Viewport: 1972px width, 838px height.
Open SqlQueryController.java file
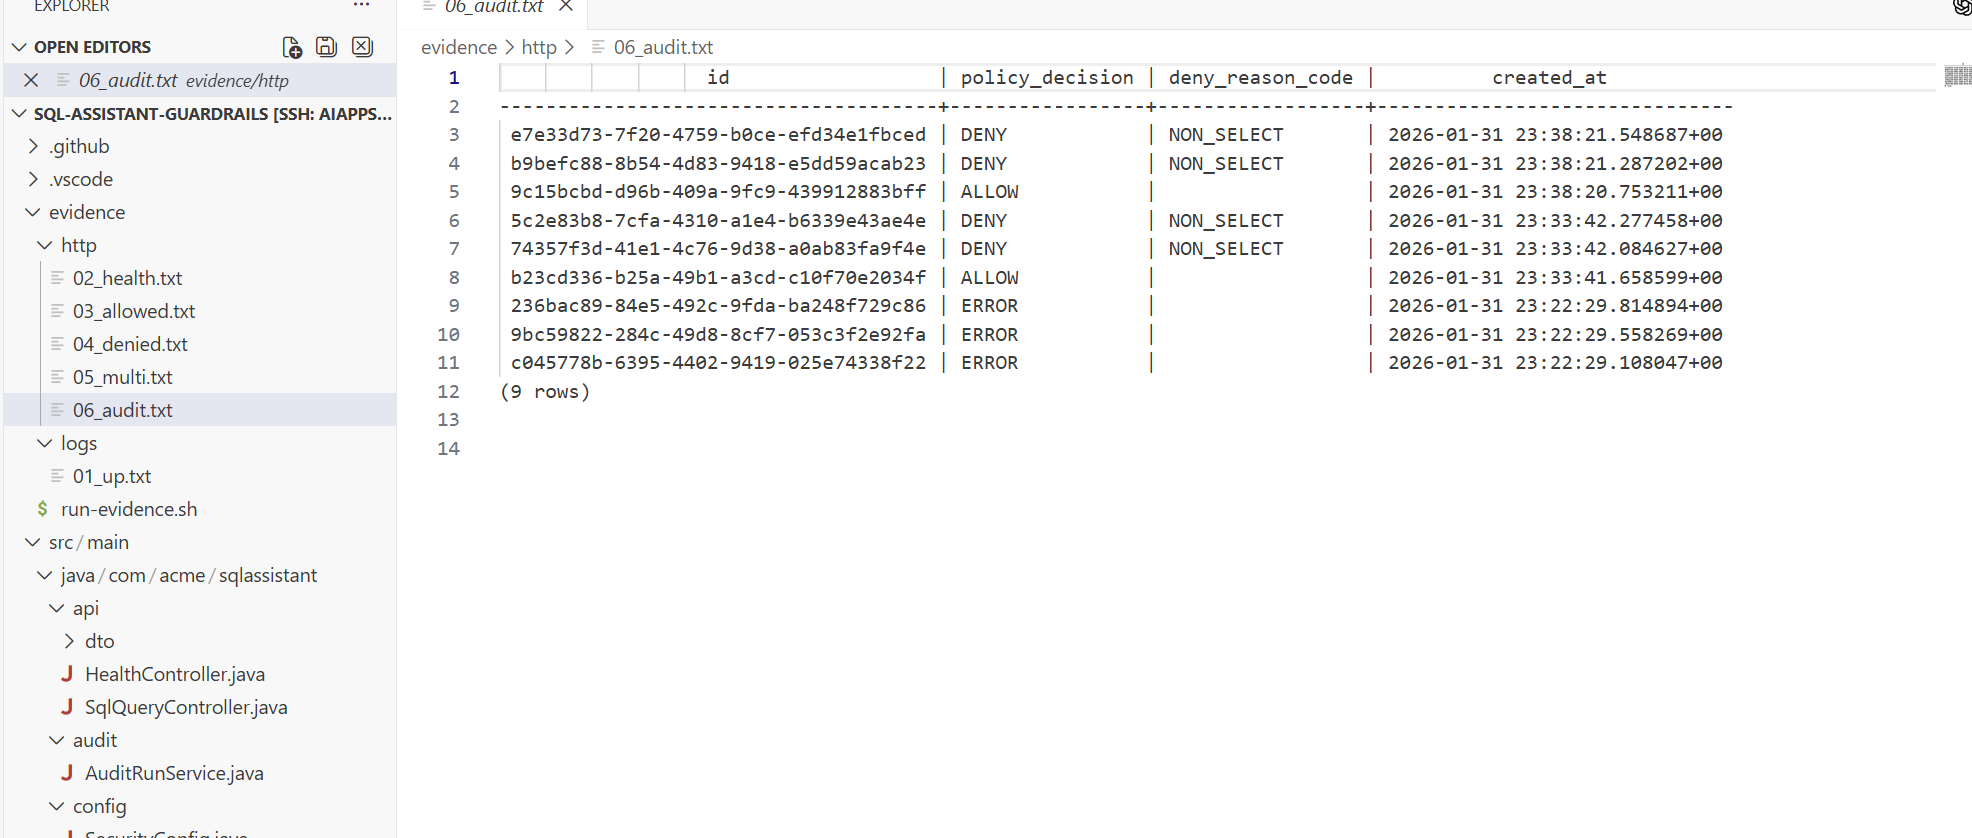186,707
